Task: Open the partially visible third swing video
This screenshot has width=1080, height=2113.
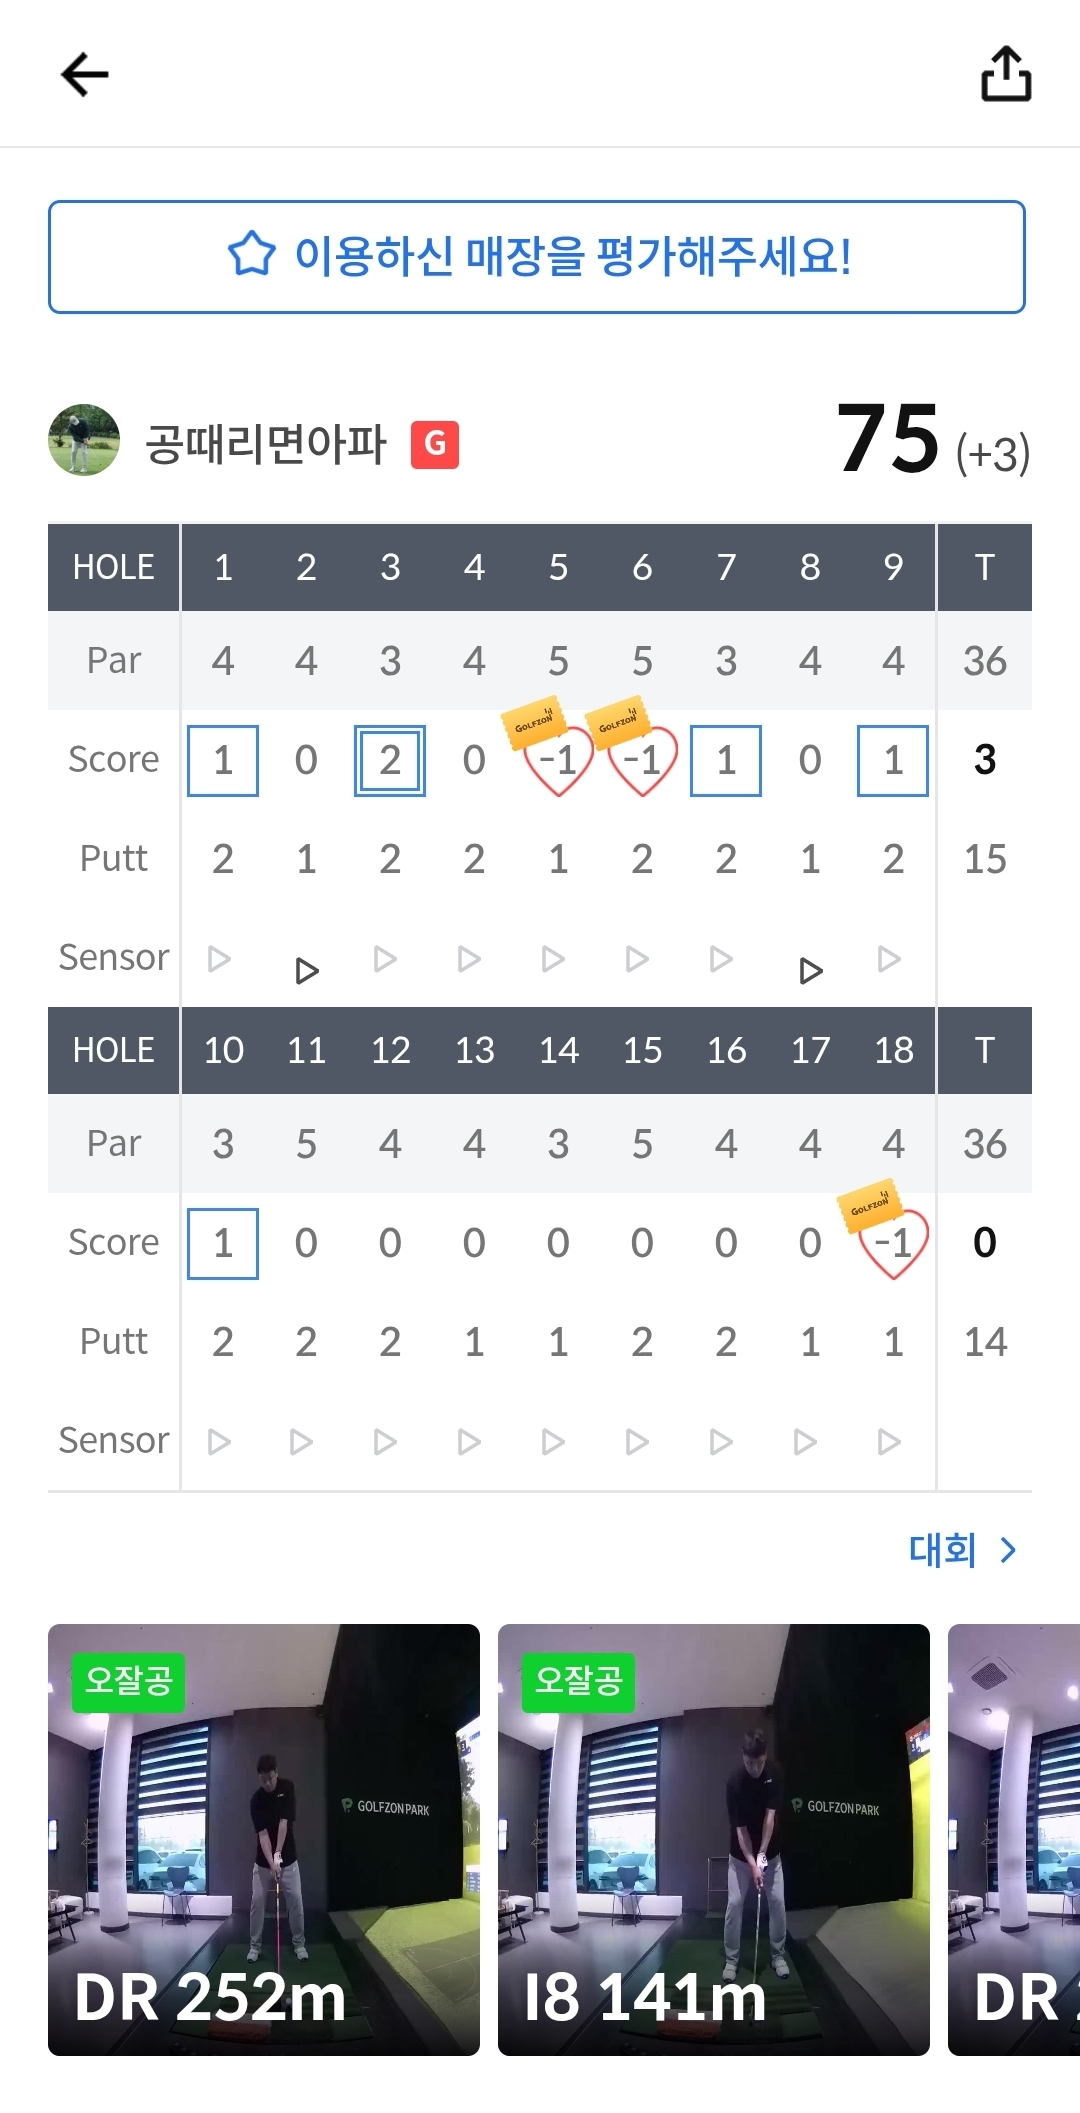Action: [1014, 1839]
